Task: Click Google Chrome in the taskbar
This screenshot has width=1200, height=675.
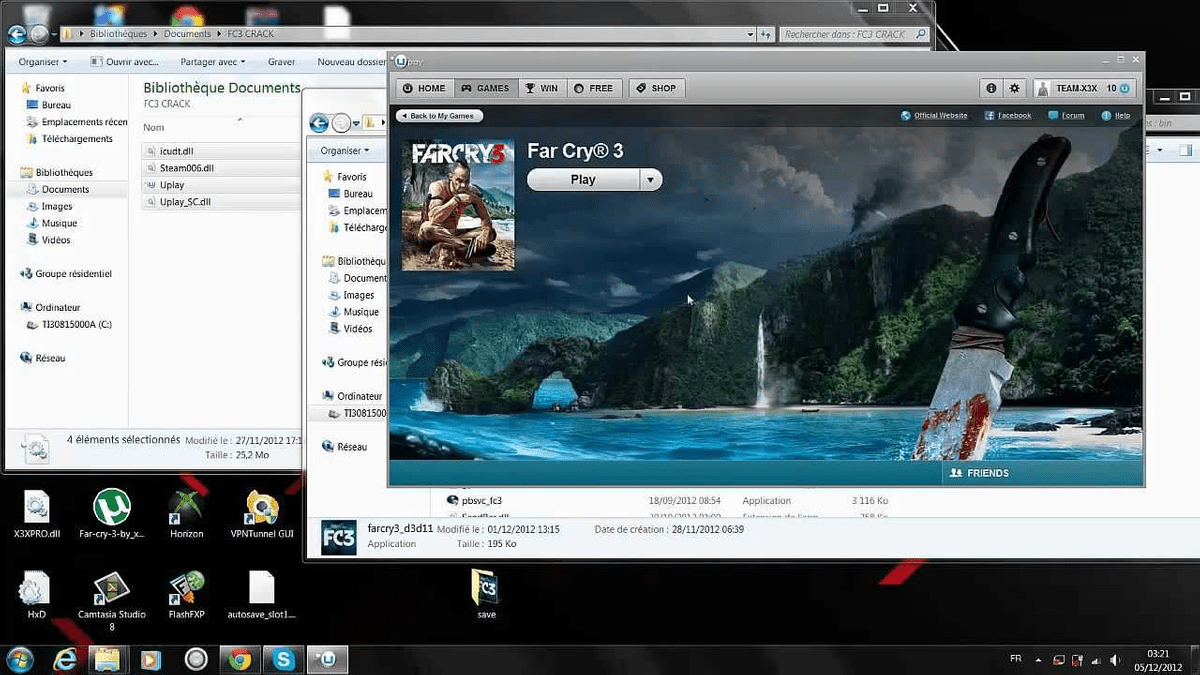Action: tap(239, 659)
